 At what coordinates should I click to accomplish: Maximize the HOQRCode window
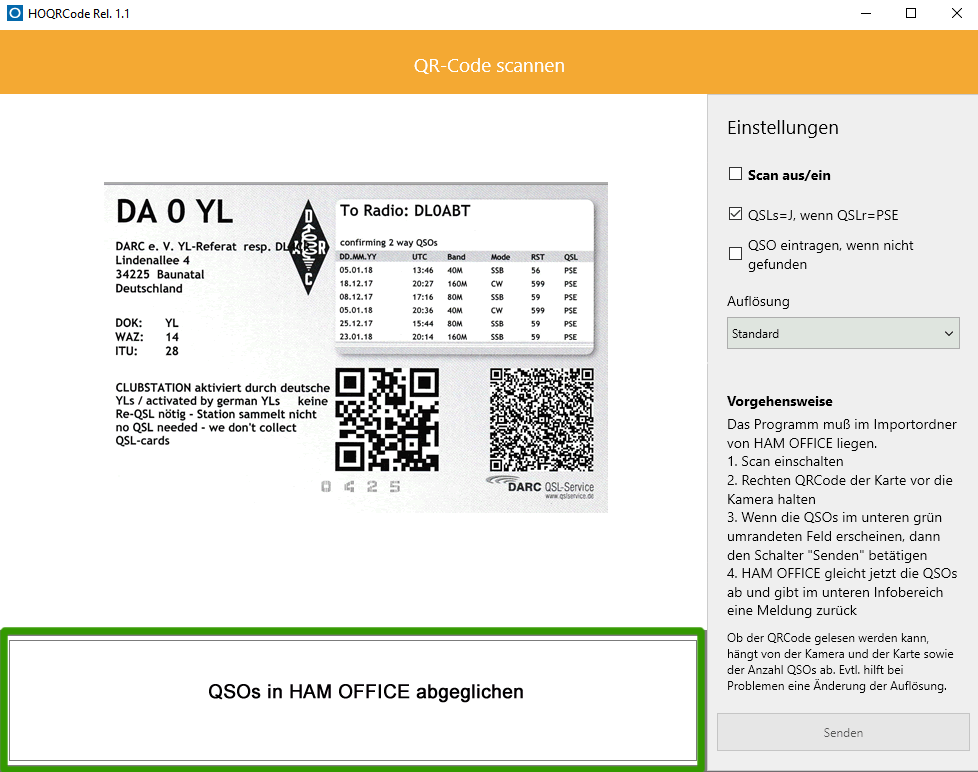click(x=911, y=13)
